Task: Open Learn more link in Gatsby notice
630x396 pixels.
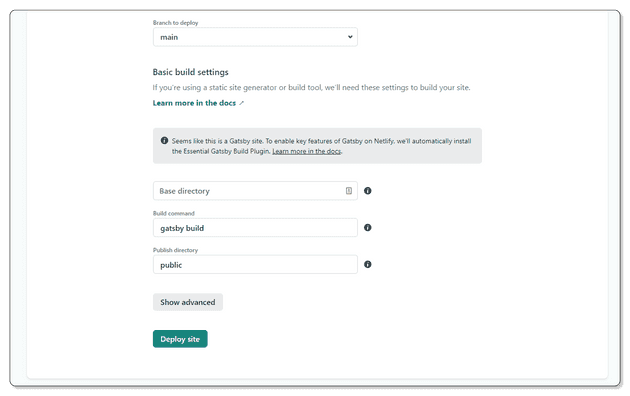Action: (x=307, y=151)
